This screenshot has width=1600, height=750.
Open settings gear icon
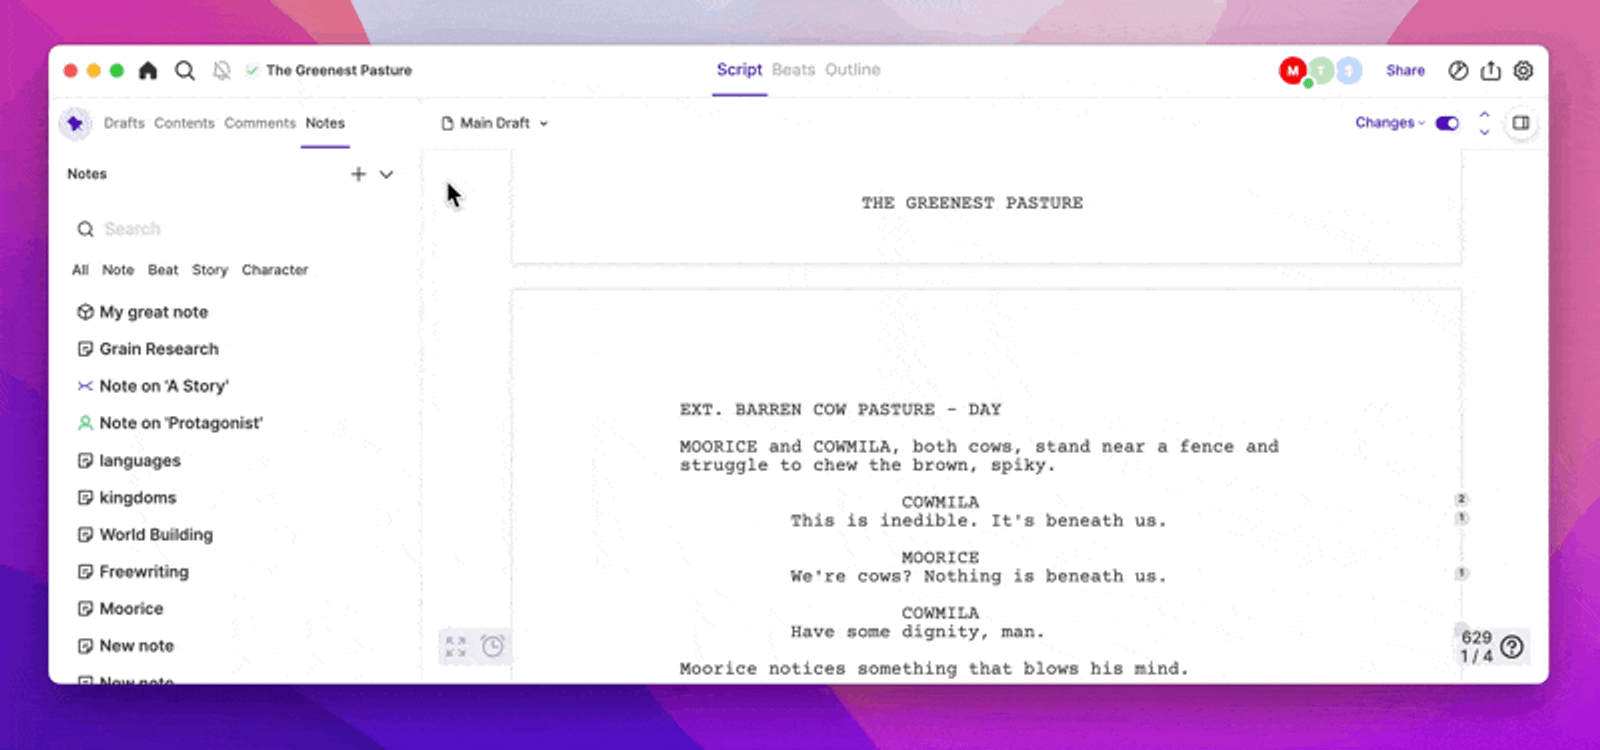click(1523, 70)
